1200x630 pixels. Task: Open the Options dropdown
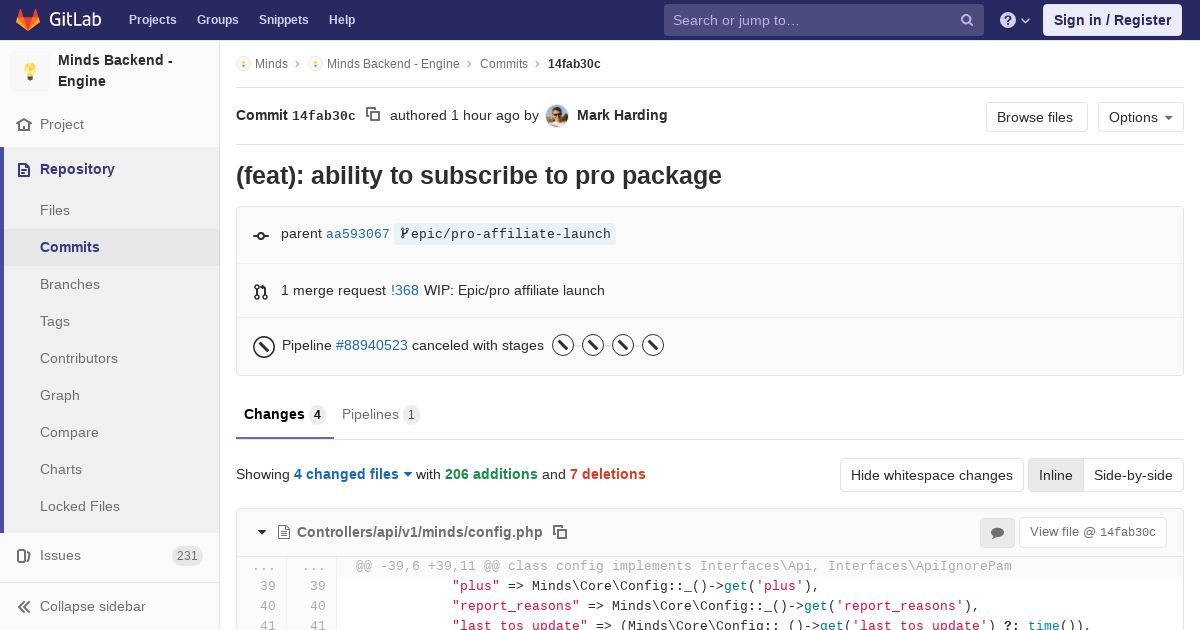[x=1140, y=117]
